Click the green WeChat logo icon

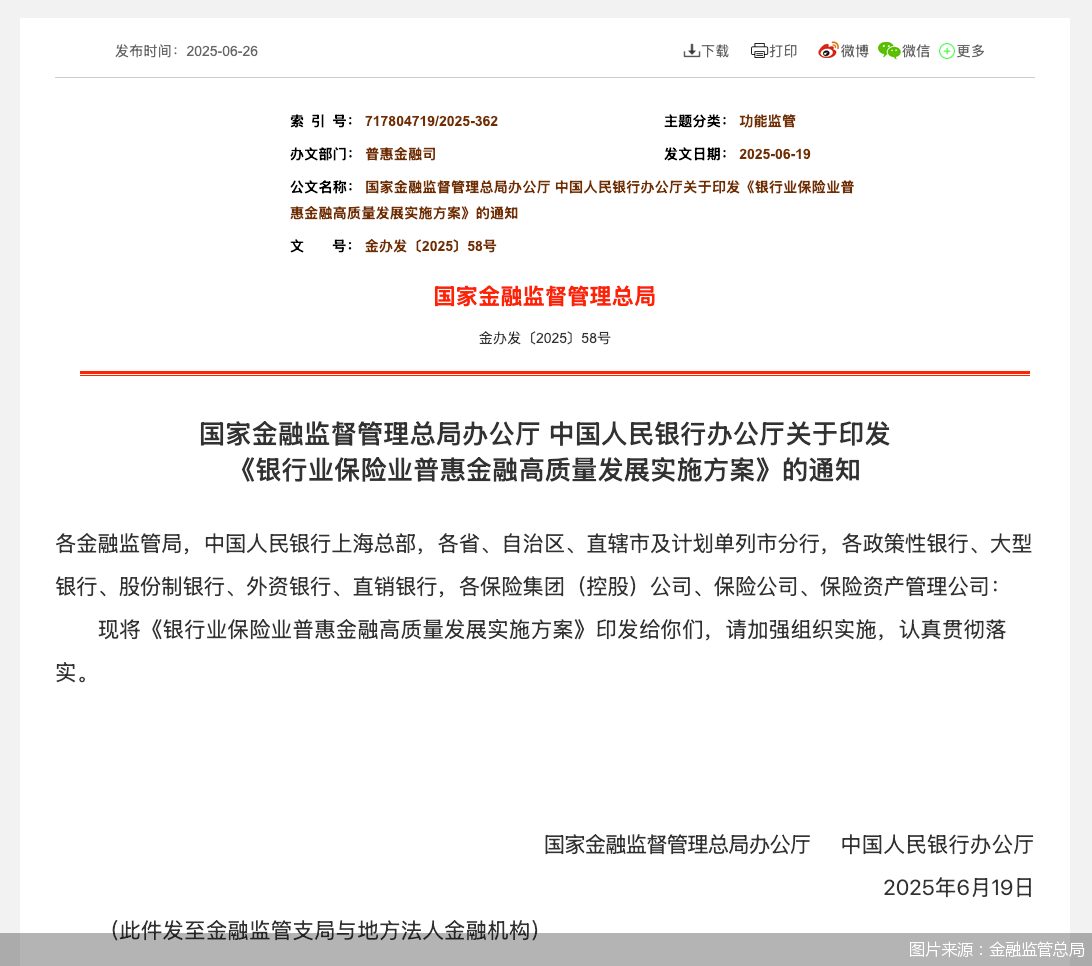(x=889, y=49)
